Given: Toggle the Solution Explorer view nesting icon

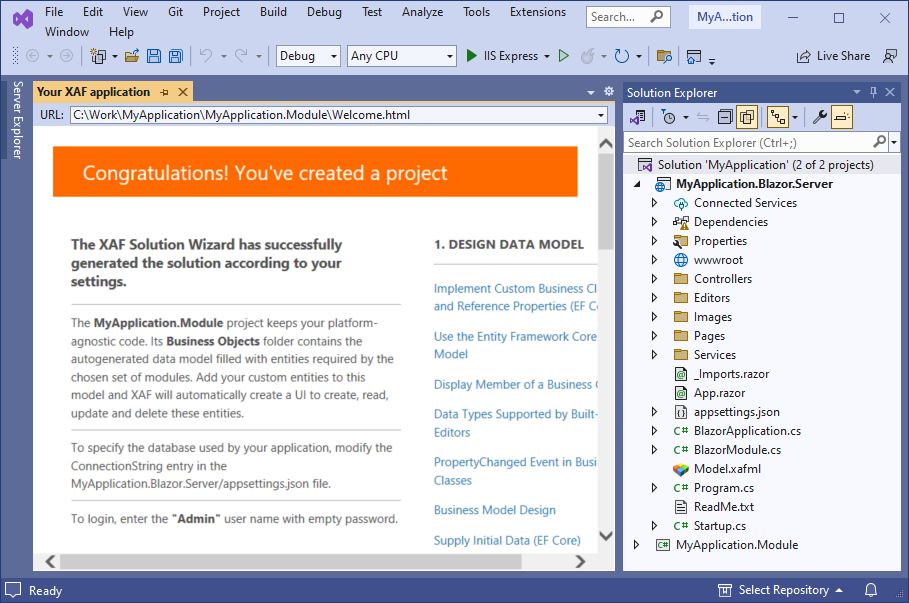Looking at the screenshot, I should click(x=777, y=118).
